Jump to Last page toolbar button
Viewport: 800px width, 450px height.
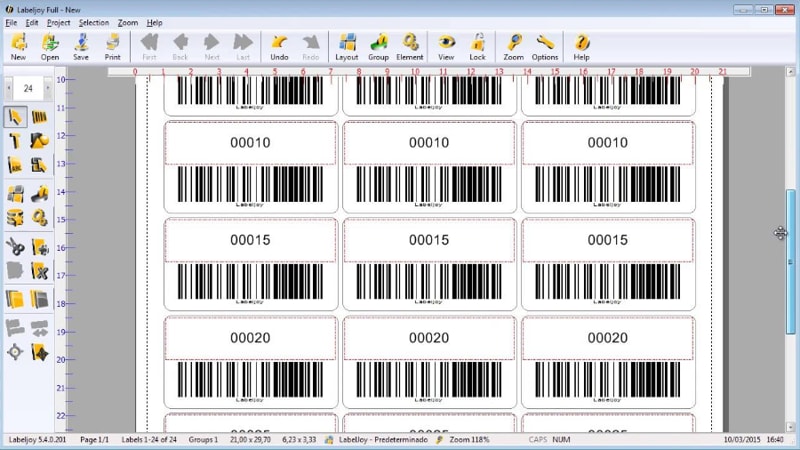[243, 47]
